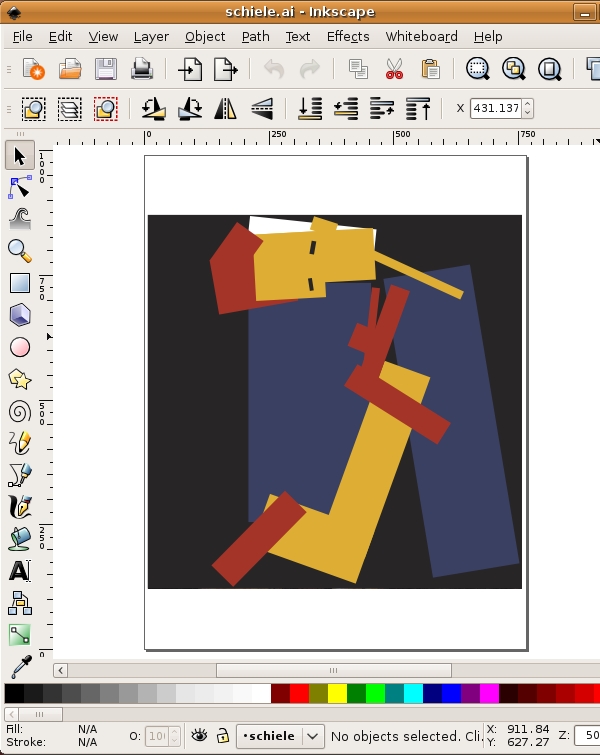The image size is (600, 755).
Task: Select the Spiral tool
Action: [20, 412]
